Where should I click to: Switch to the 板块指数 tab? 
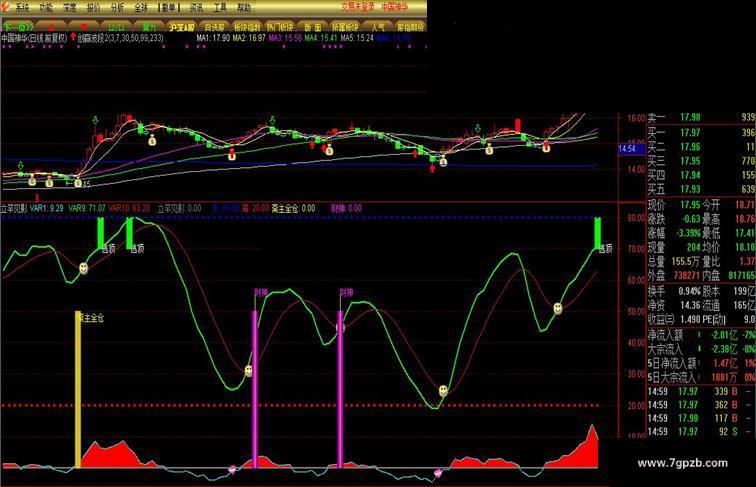pyautogui.click(x=247, y=27)
